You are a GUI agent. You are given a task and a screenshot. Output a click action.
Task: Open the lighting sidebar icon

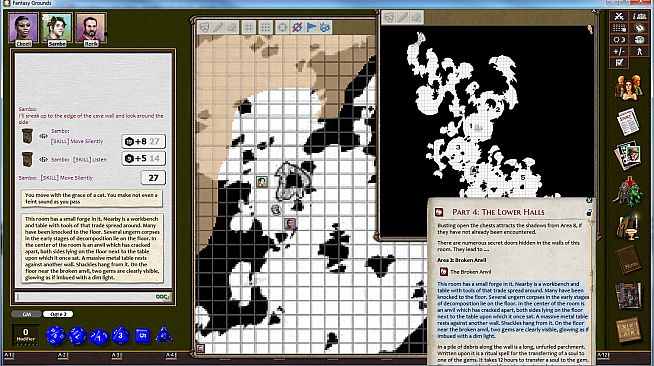639,28
